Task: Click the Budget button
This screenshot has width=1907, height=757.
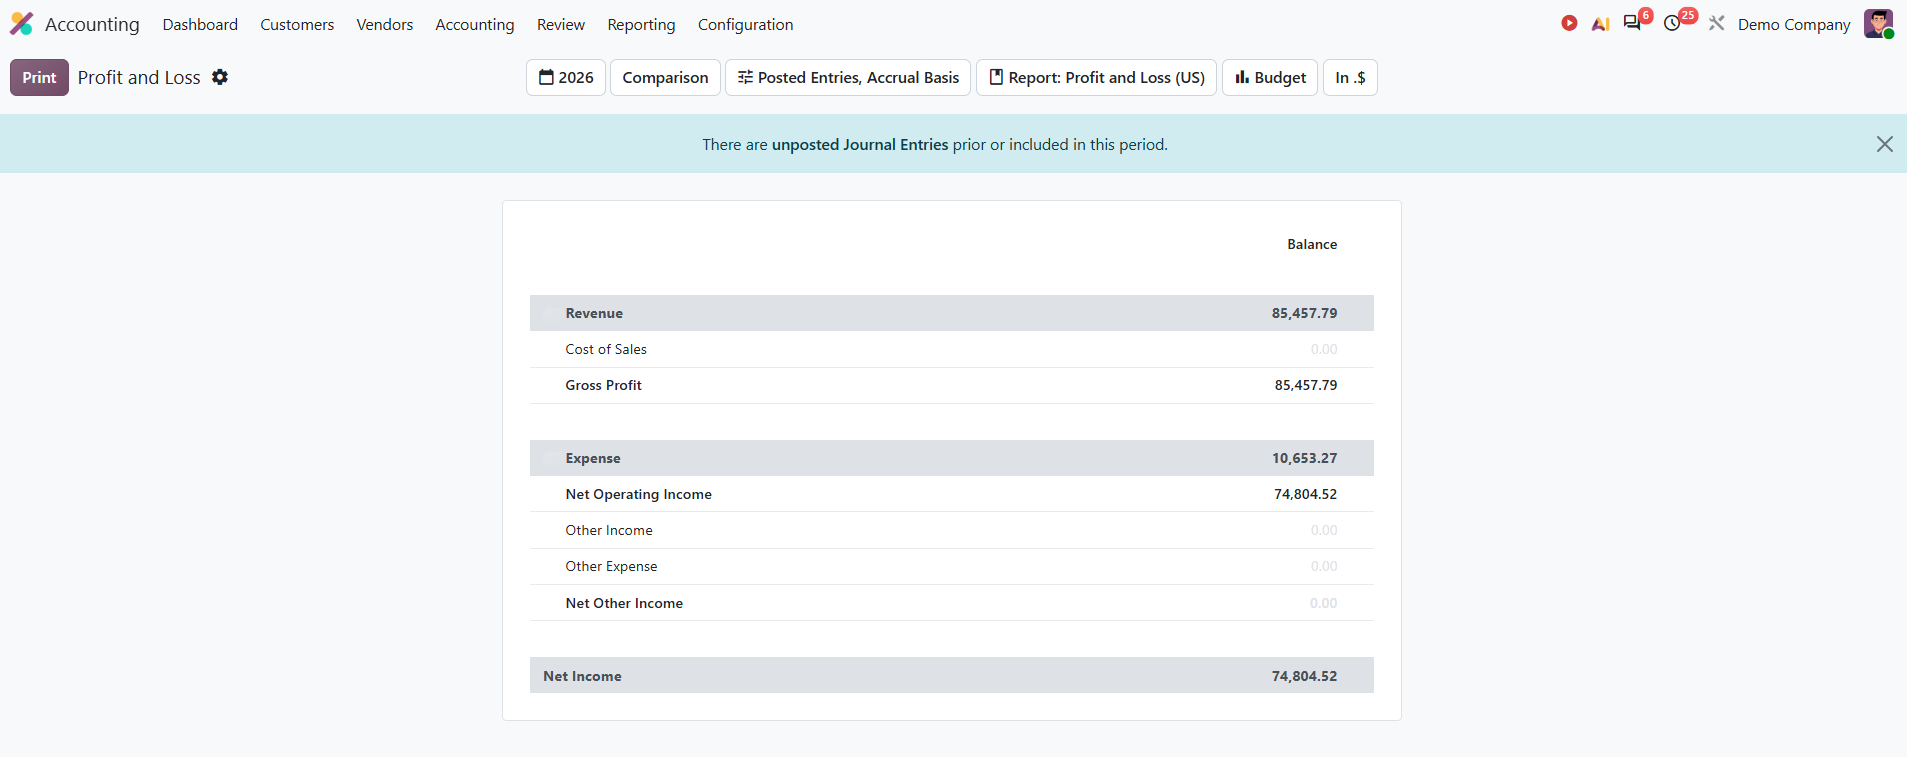Action: tap(1270, 78)
